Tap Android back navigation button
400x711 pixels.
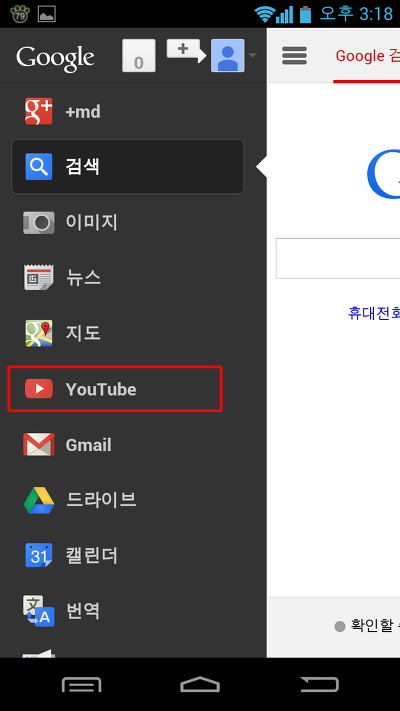click(x=319, y=684)
